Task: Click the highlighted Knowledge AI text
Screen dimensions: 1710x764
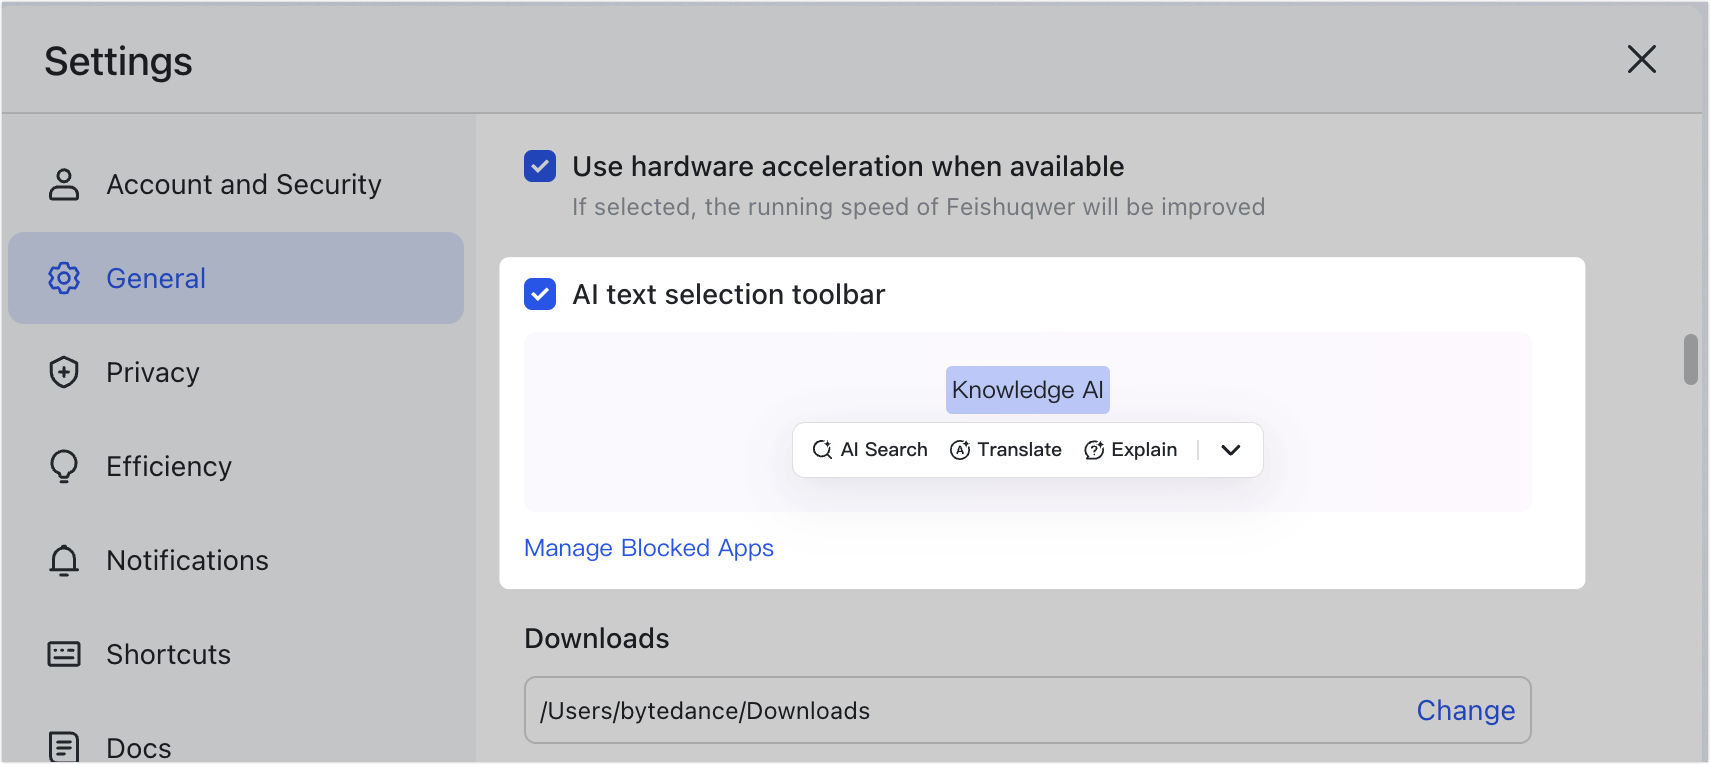Action: click(1028, 390)
